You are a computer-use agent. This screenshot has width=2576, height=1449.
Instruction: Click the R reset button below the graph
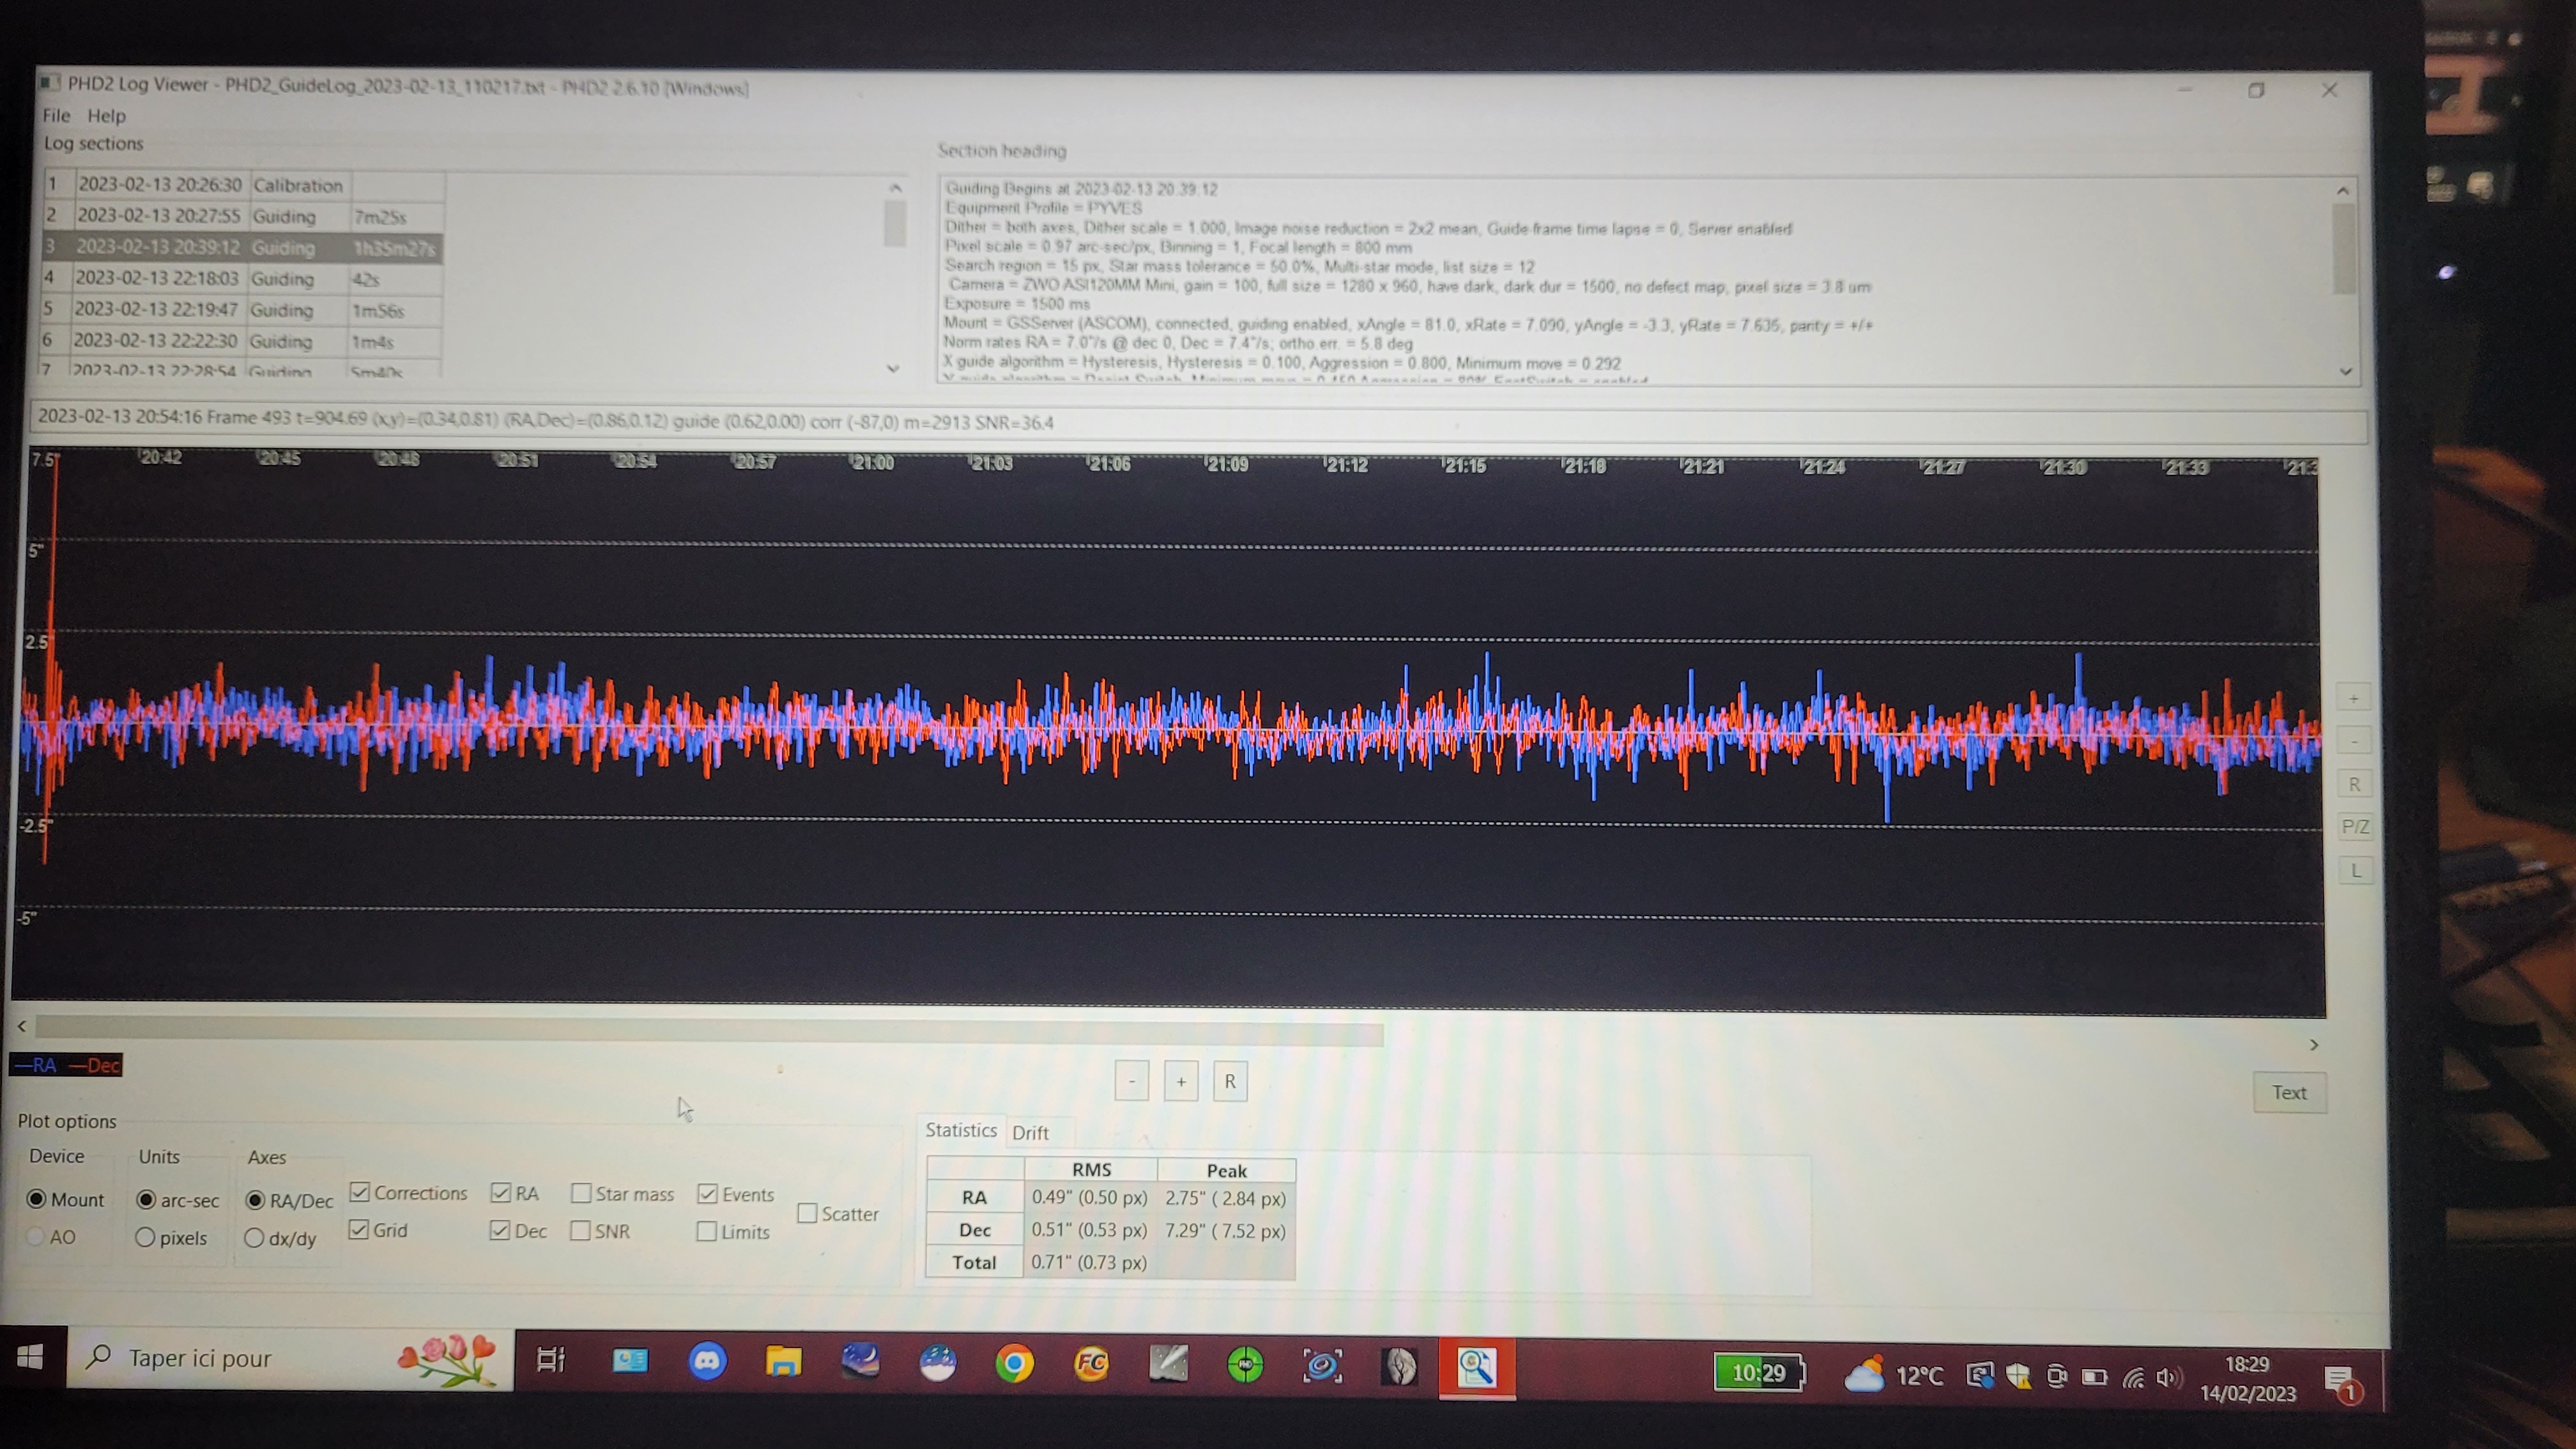pos(1230,1081)
